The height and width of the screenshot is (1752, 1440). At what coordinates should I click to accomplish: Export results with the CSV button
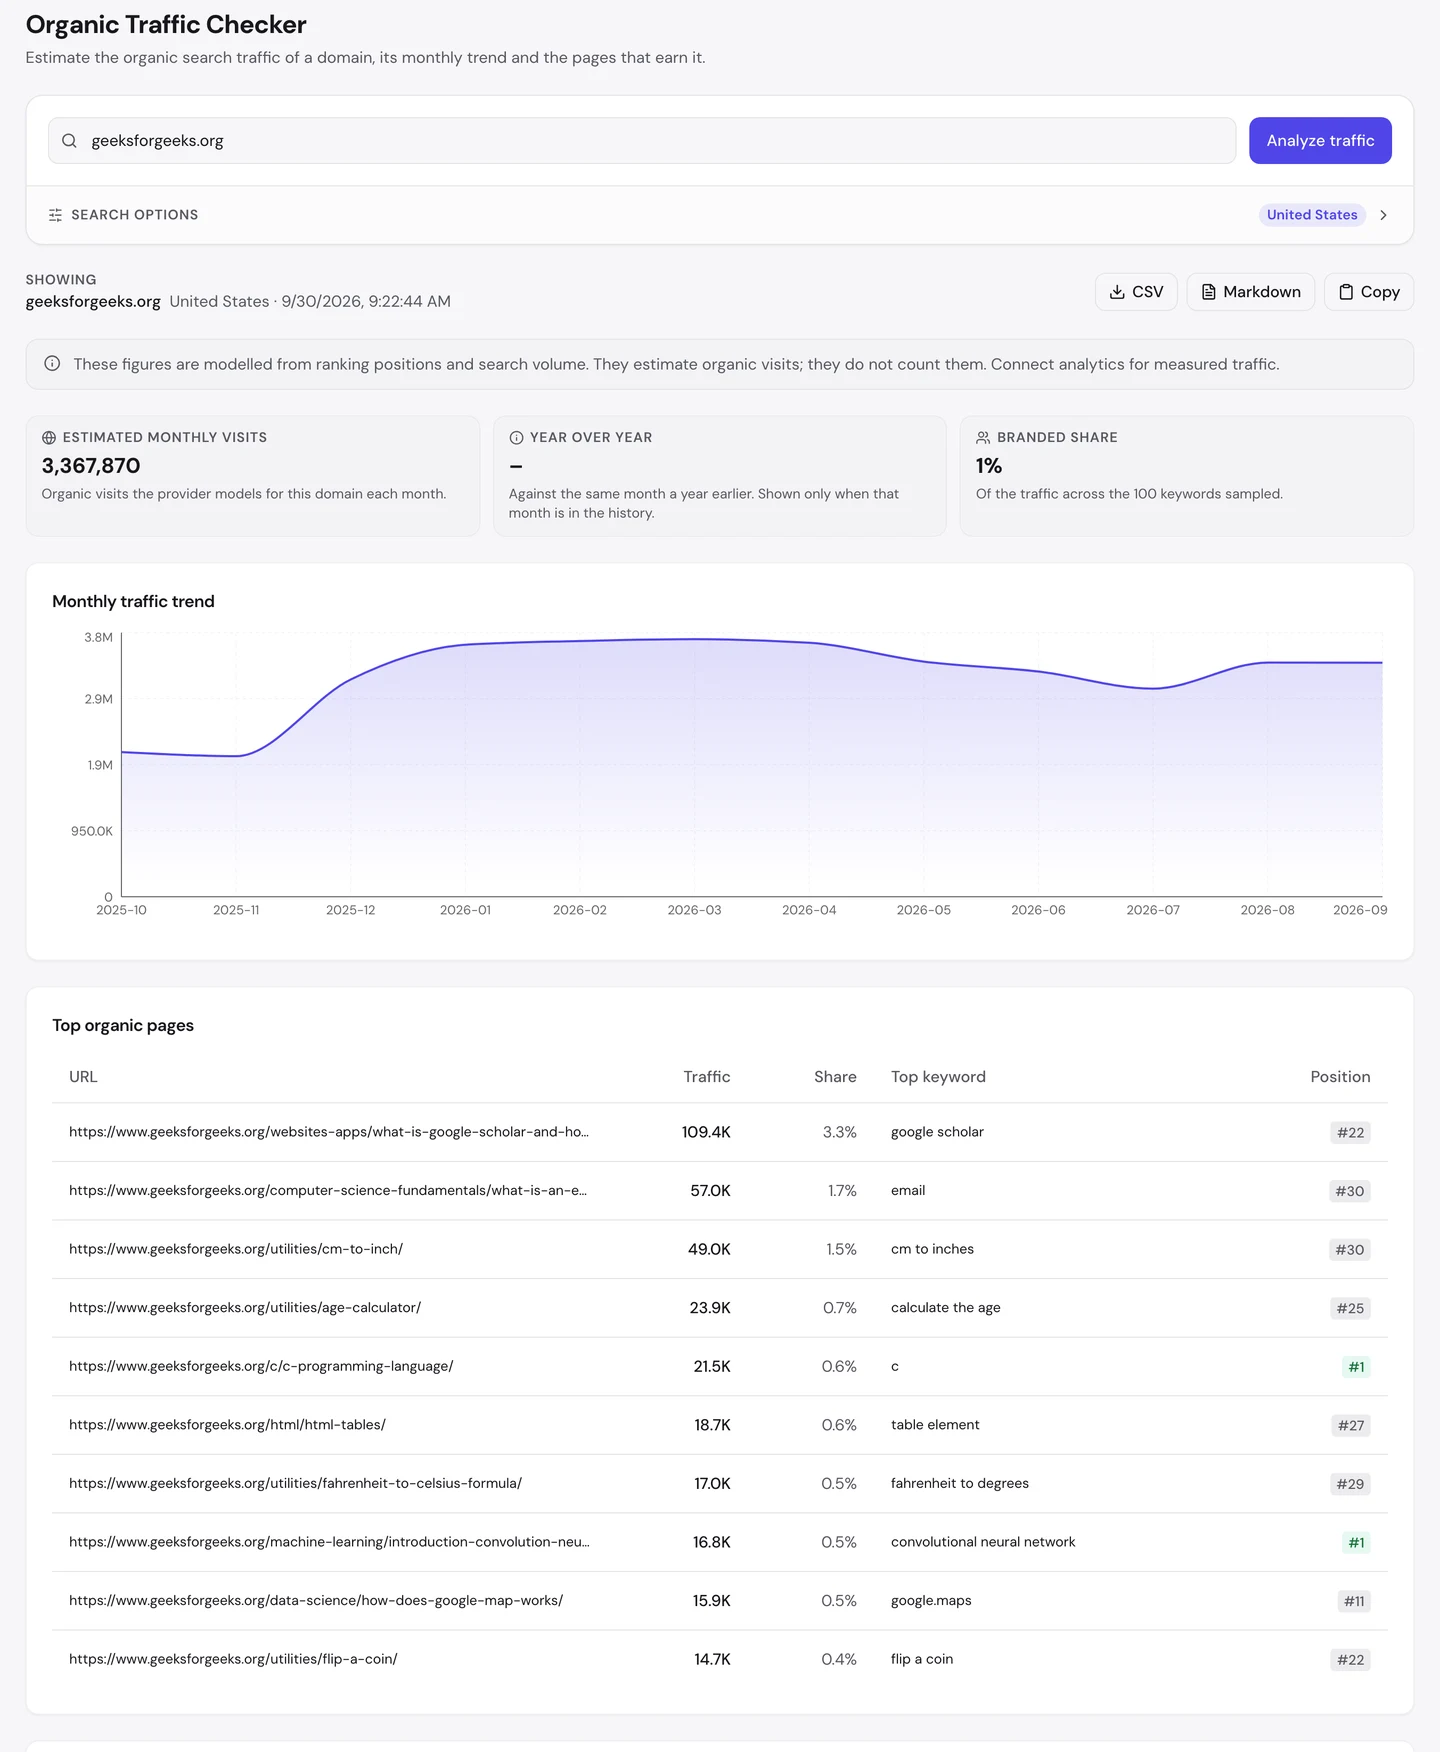pos(1136,292)
